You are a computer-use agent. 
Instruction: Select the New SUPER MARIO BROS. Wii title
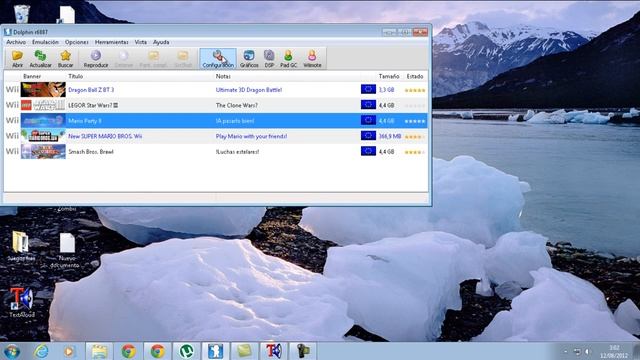pos(105,136)
